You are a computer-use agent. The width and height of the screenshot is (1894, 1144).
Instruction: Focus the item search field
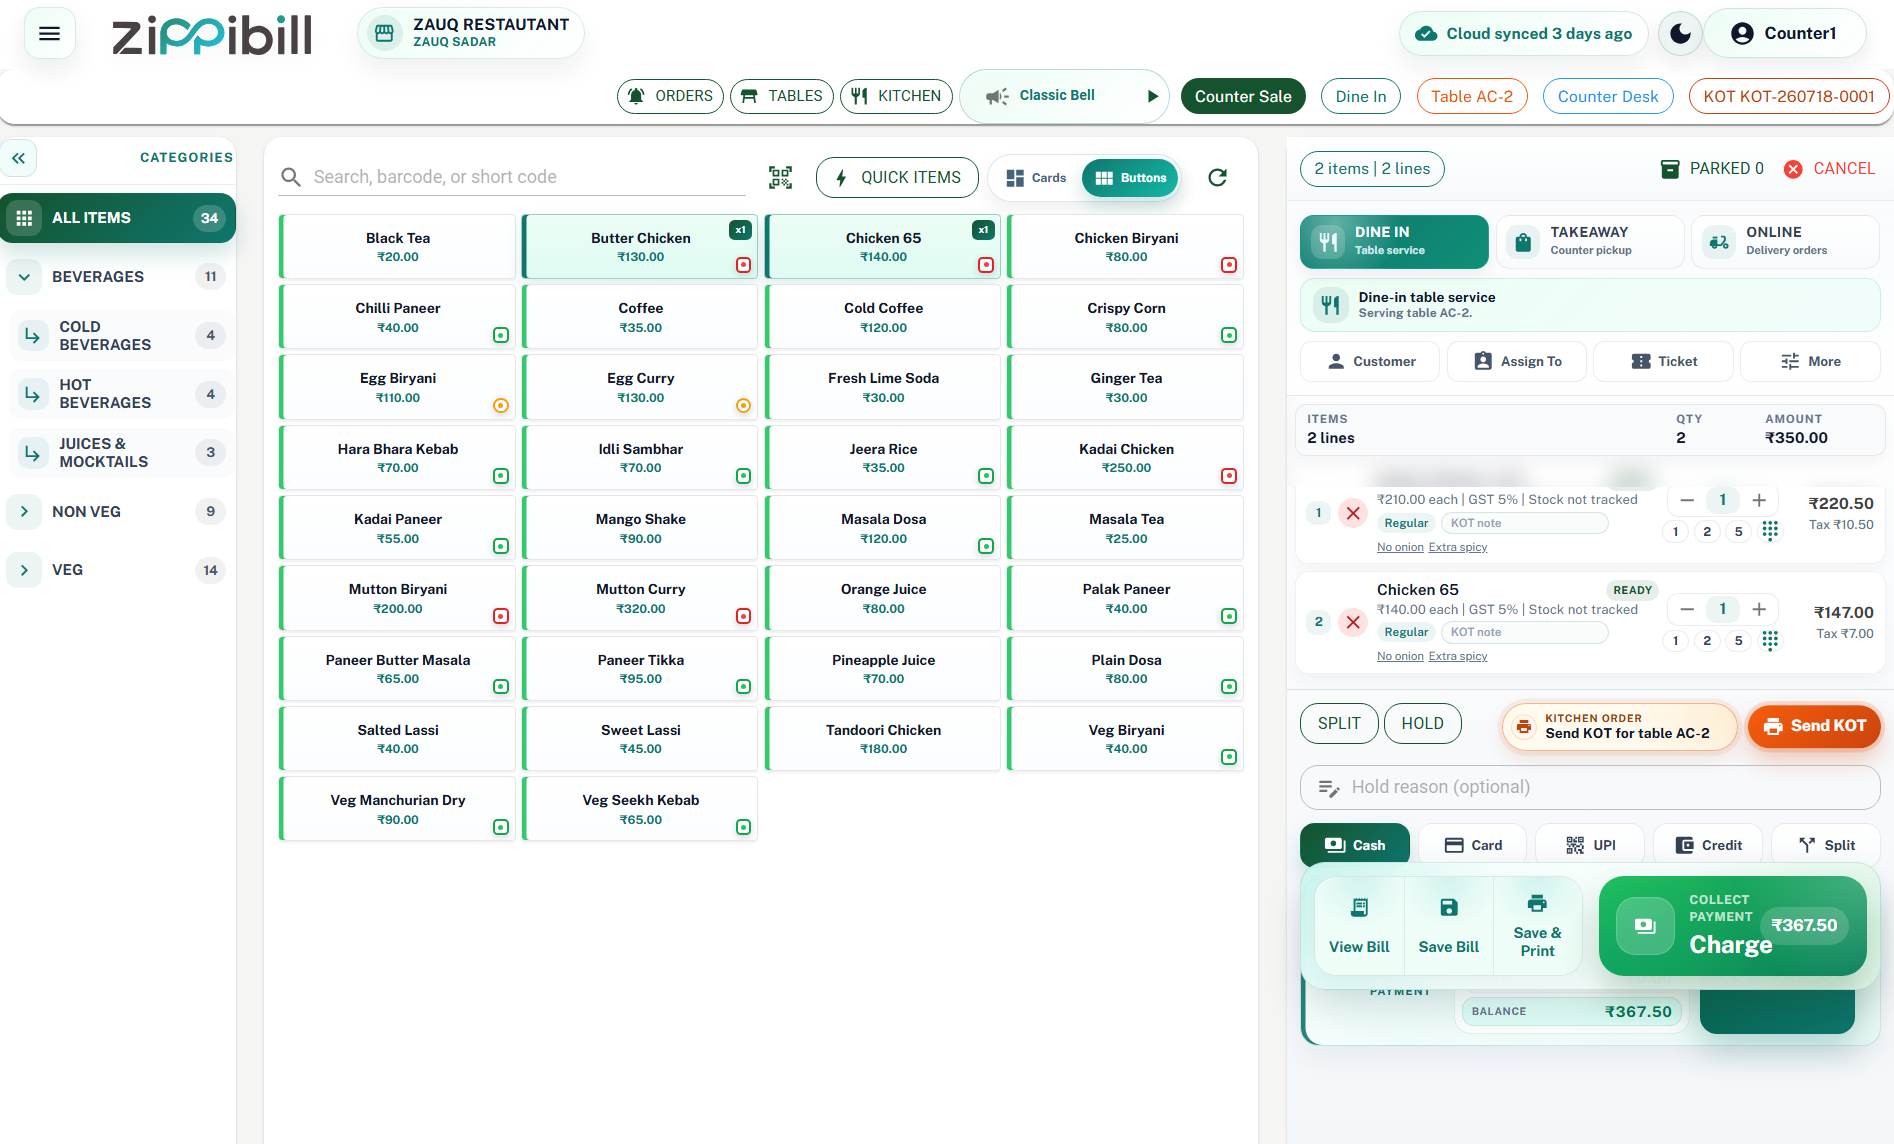tap(513, 177)
